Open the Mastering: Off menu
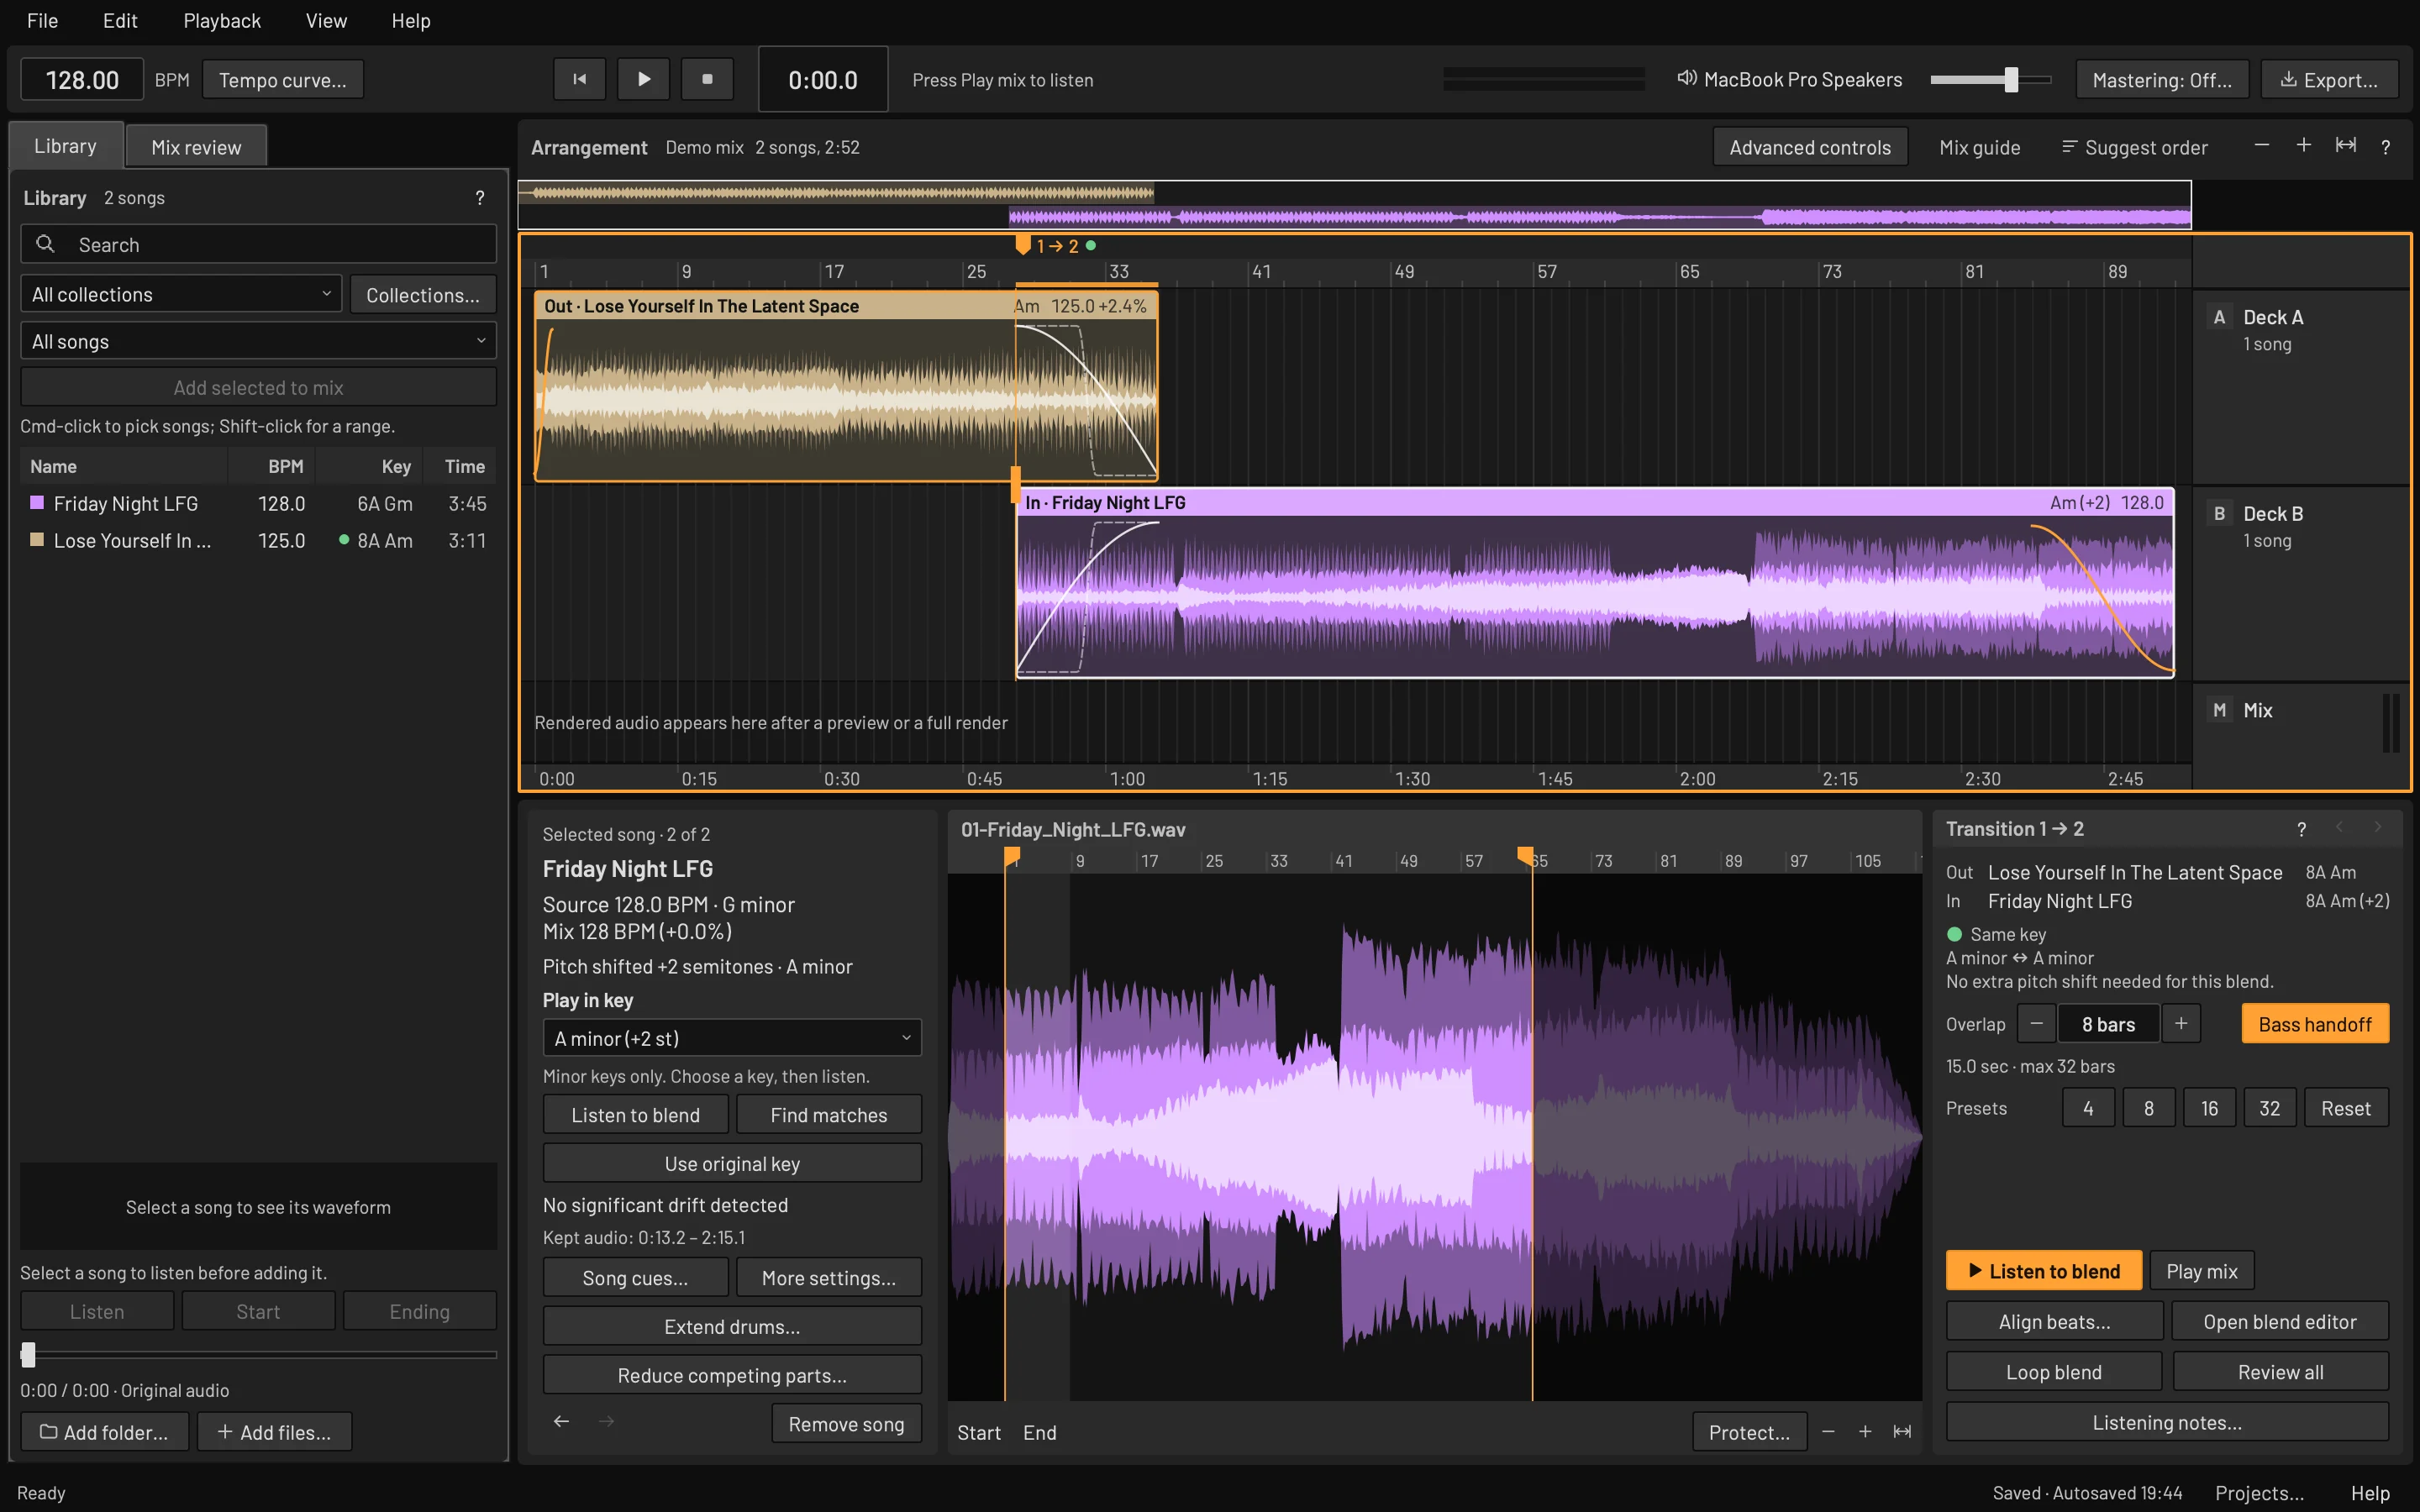Screen dimensions: 2420x1512 coord(2162,79)
